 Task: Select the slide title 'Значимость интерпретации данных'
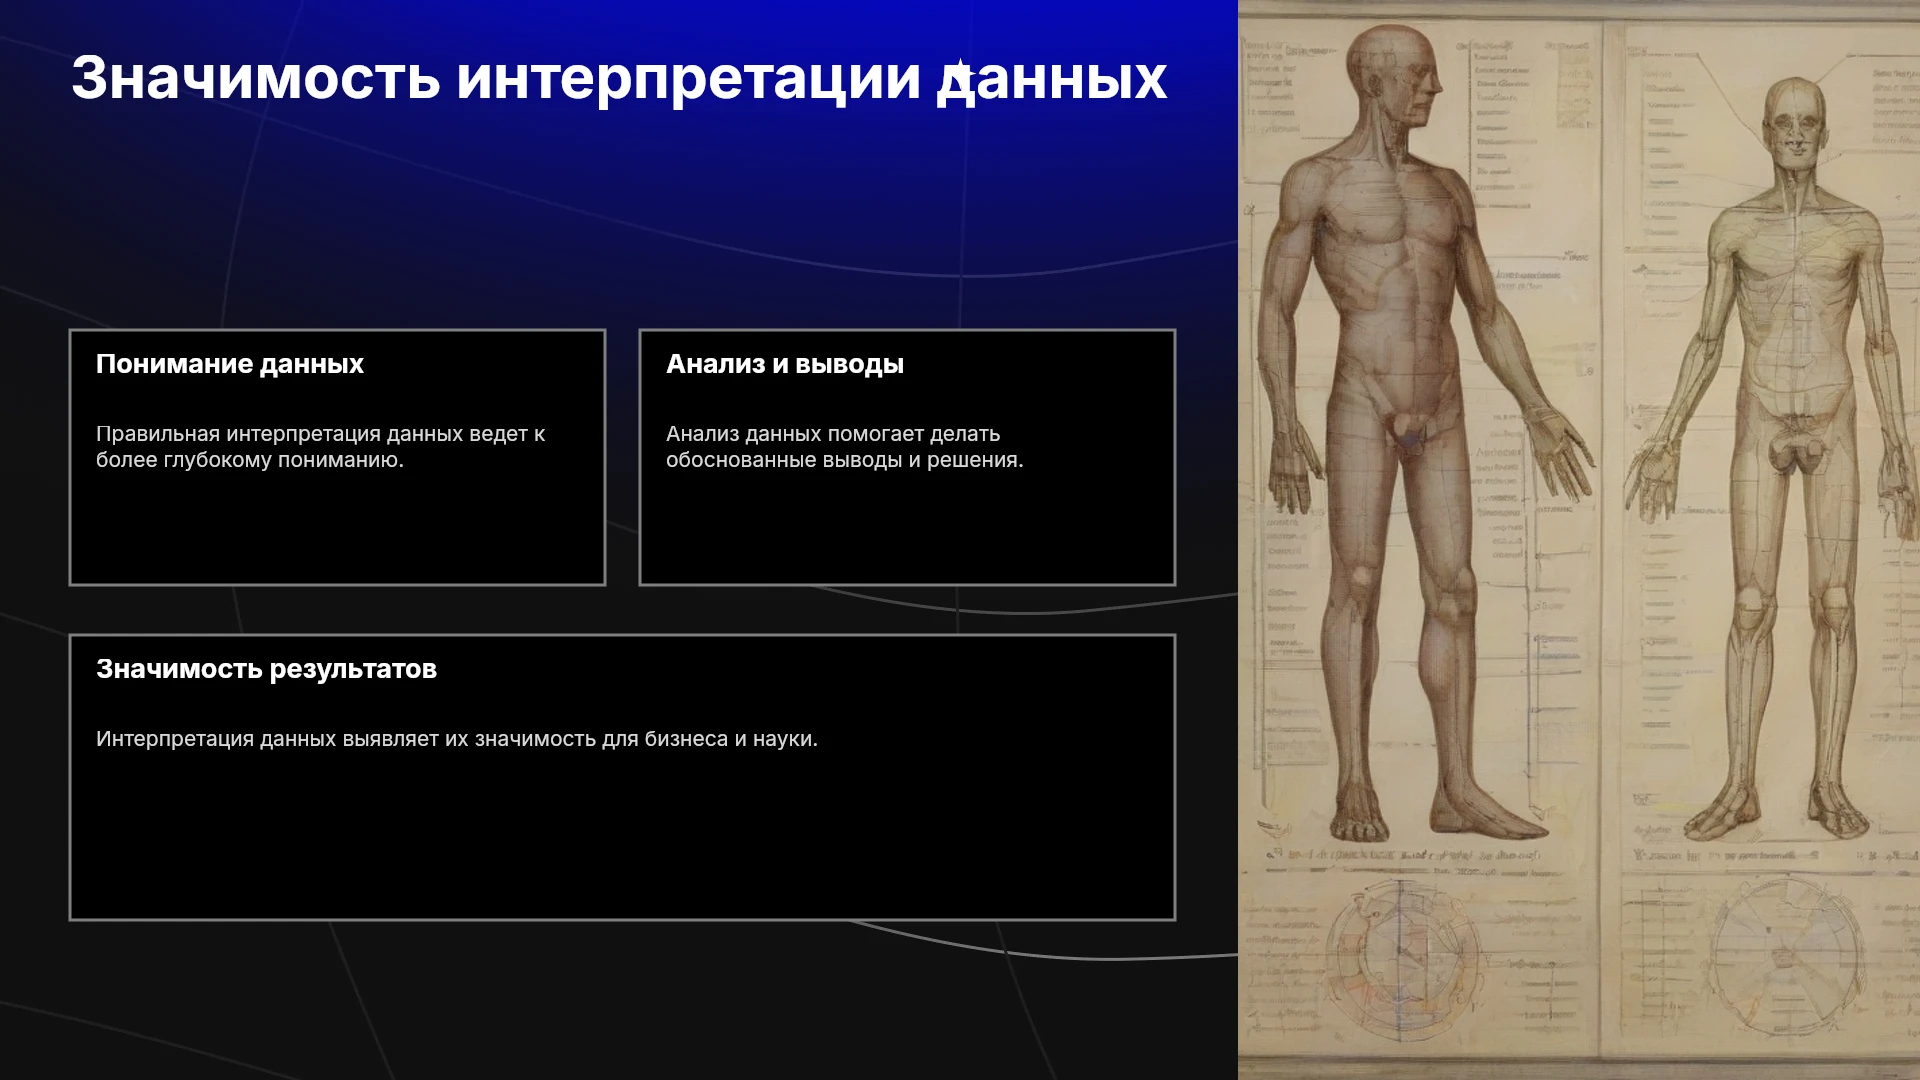click(x=619, y=78)
